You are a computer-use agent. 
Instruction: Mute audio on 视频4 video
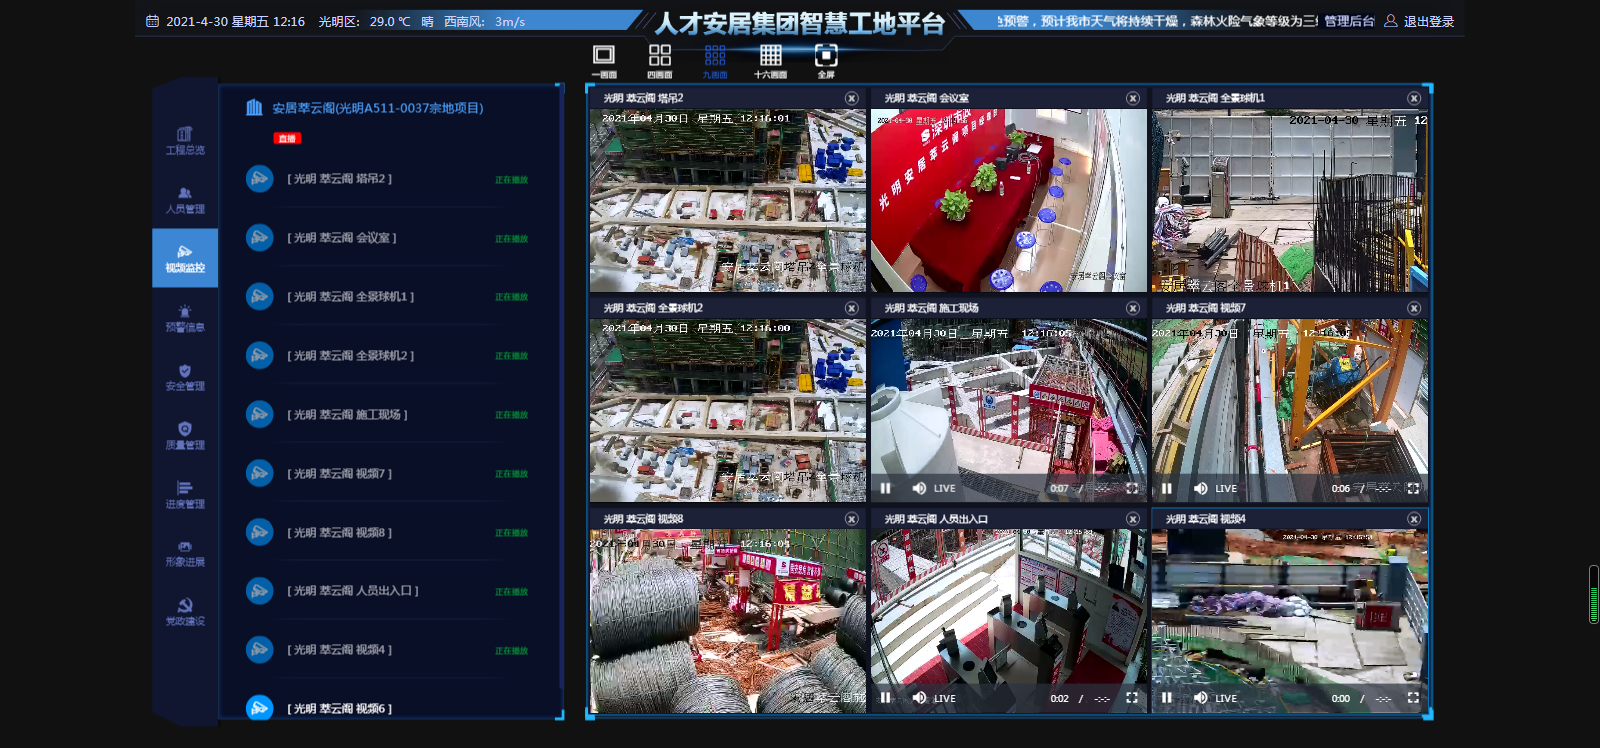pos(1200,698)
